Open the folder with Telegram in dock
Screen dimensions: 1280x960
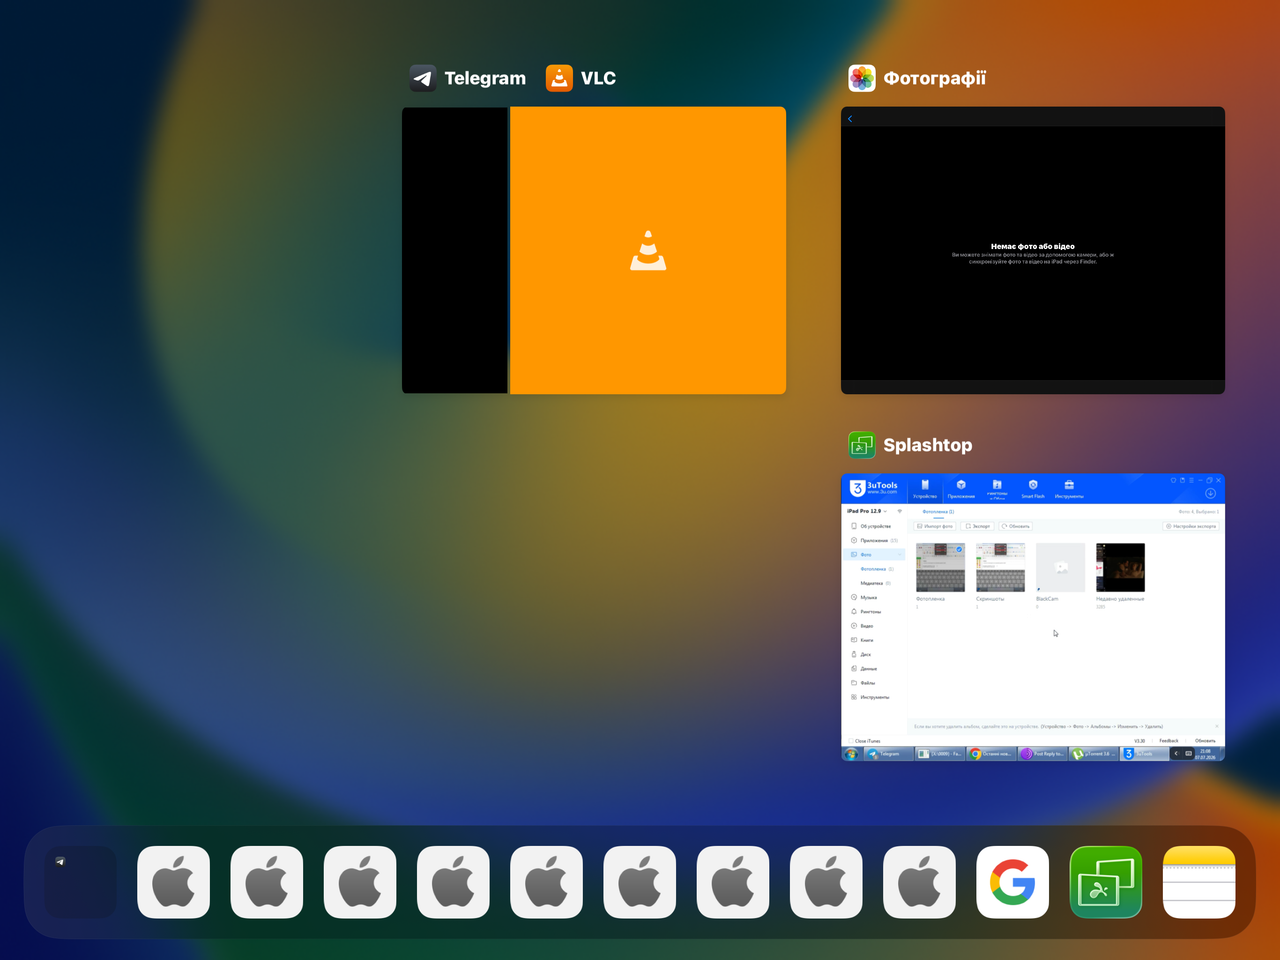[80, 882]
